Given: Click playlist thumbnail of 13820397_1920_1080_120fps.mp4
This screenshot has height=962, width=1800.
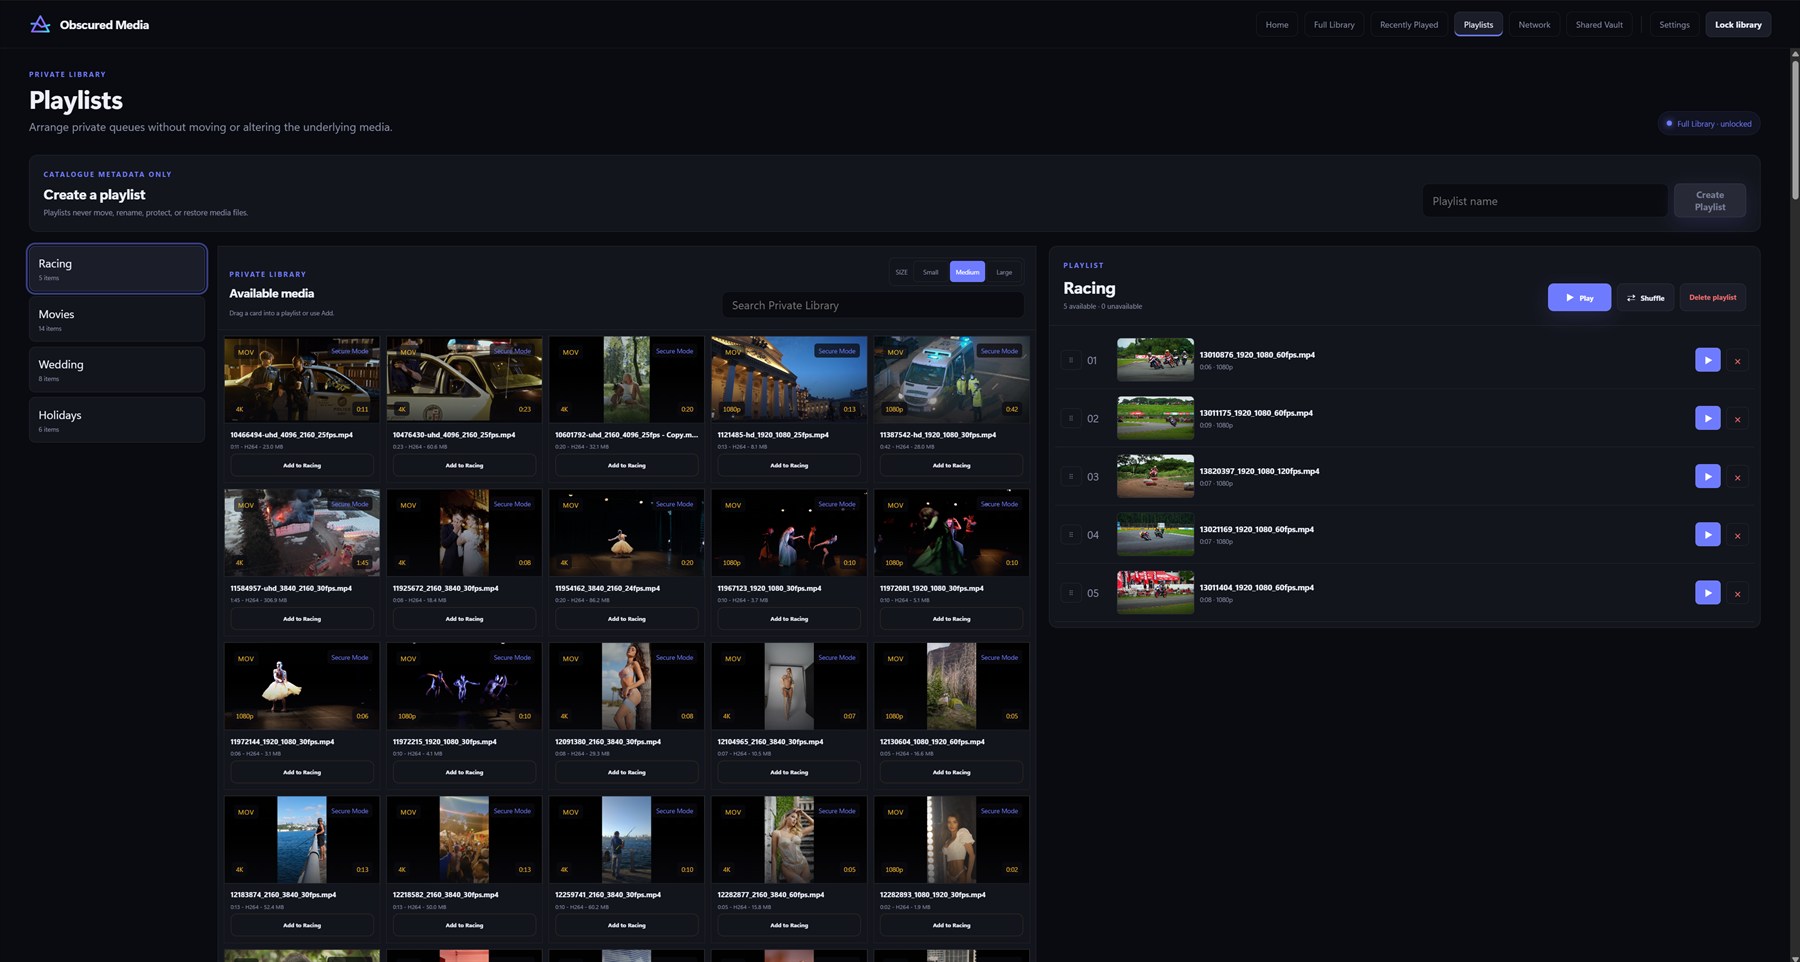Looking at the screenshot, I should pyautogui.click(x=1155, y=476).
